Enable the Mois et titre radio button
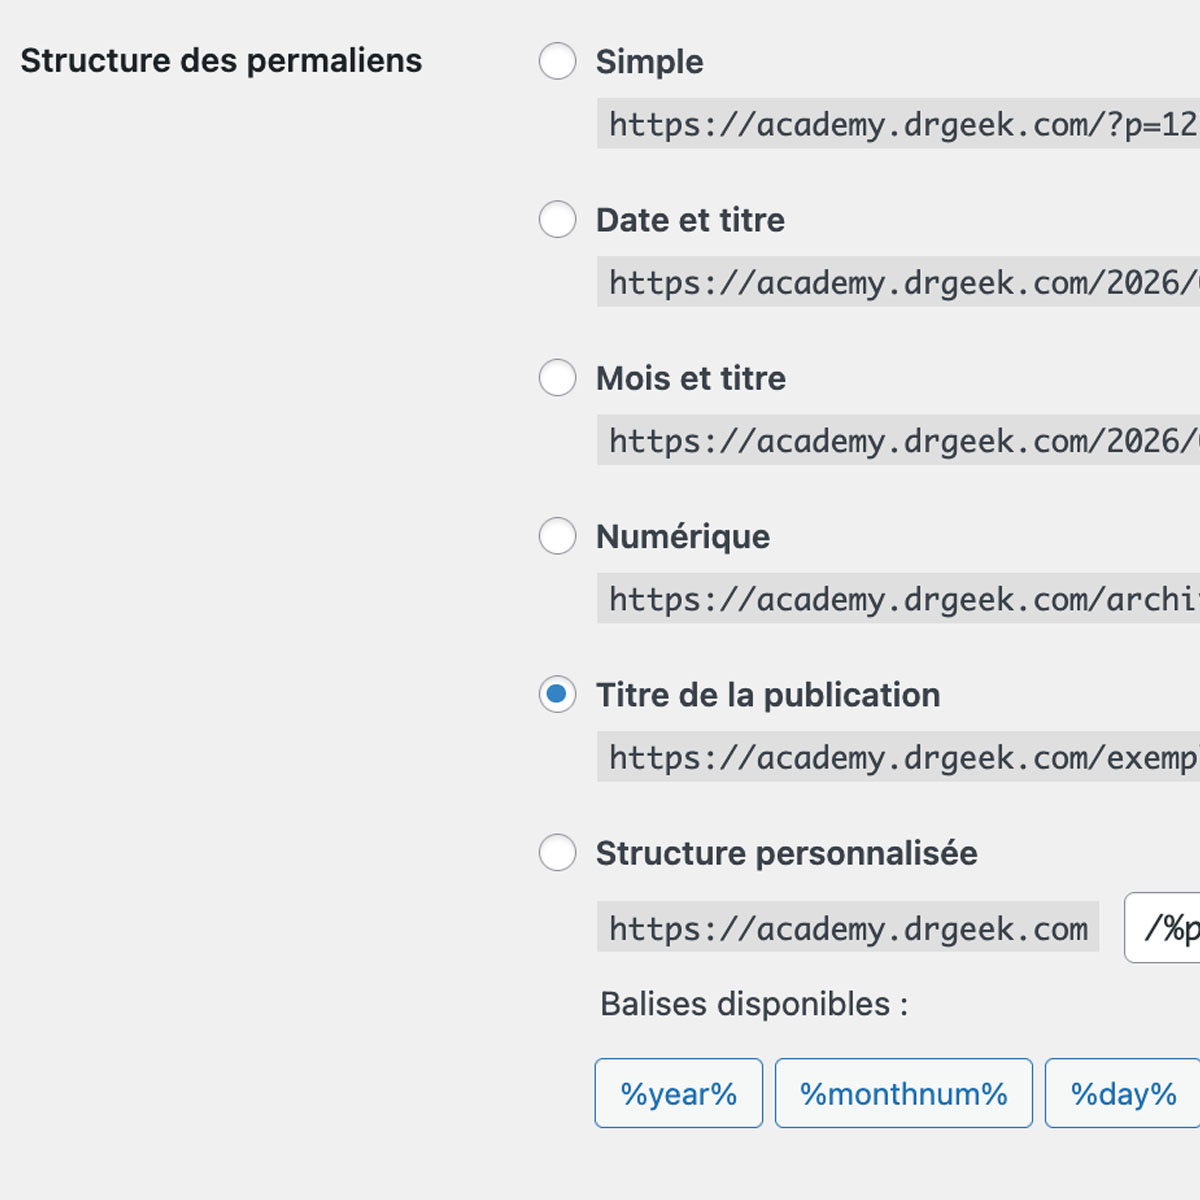 pyautogui.click(x=557, y=378)
